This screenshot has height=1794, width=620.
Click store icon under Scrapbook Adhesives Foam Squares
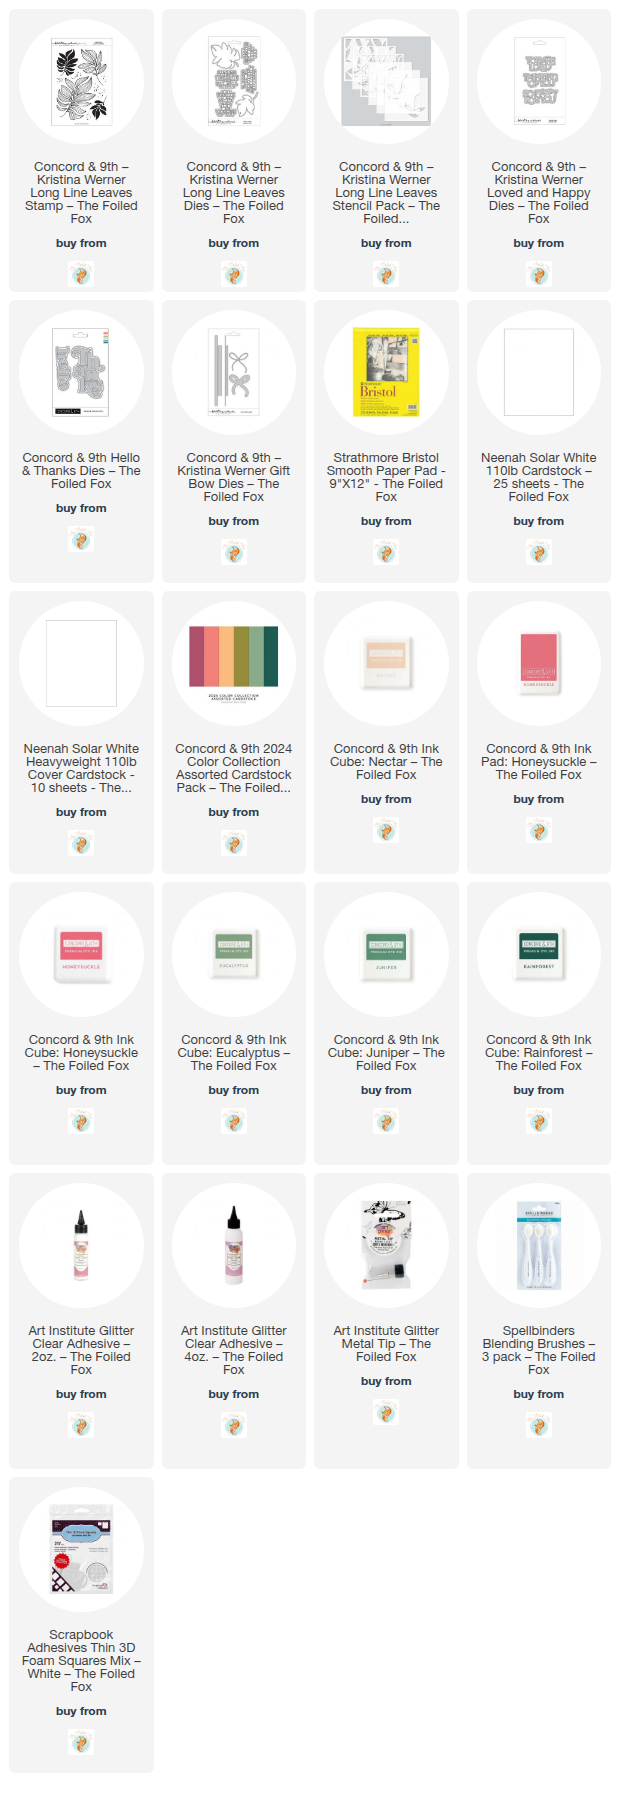[x=81, y=1742]
